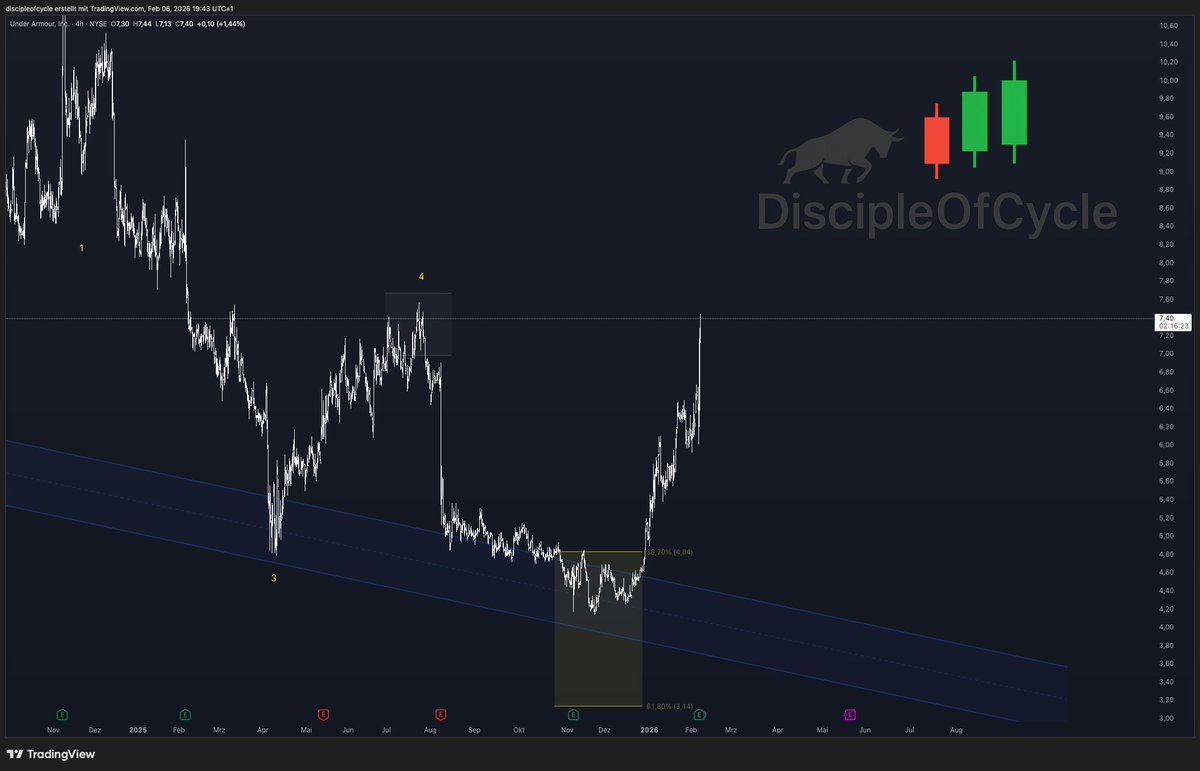
Task: Click the 6,00 price axis label
Action: point(1166,444)
